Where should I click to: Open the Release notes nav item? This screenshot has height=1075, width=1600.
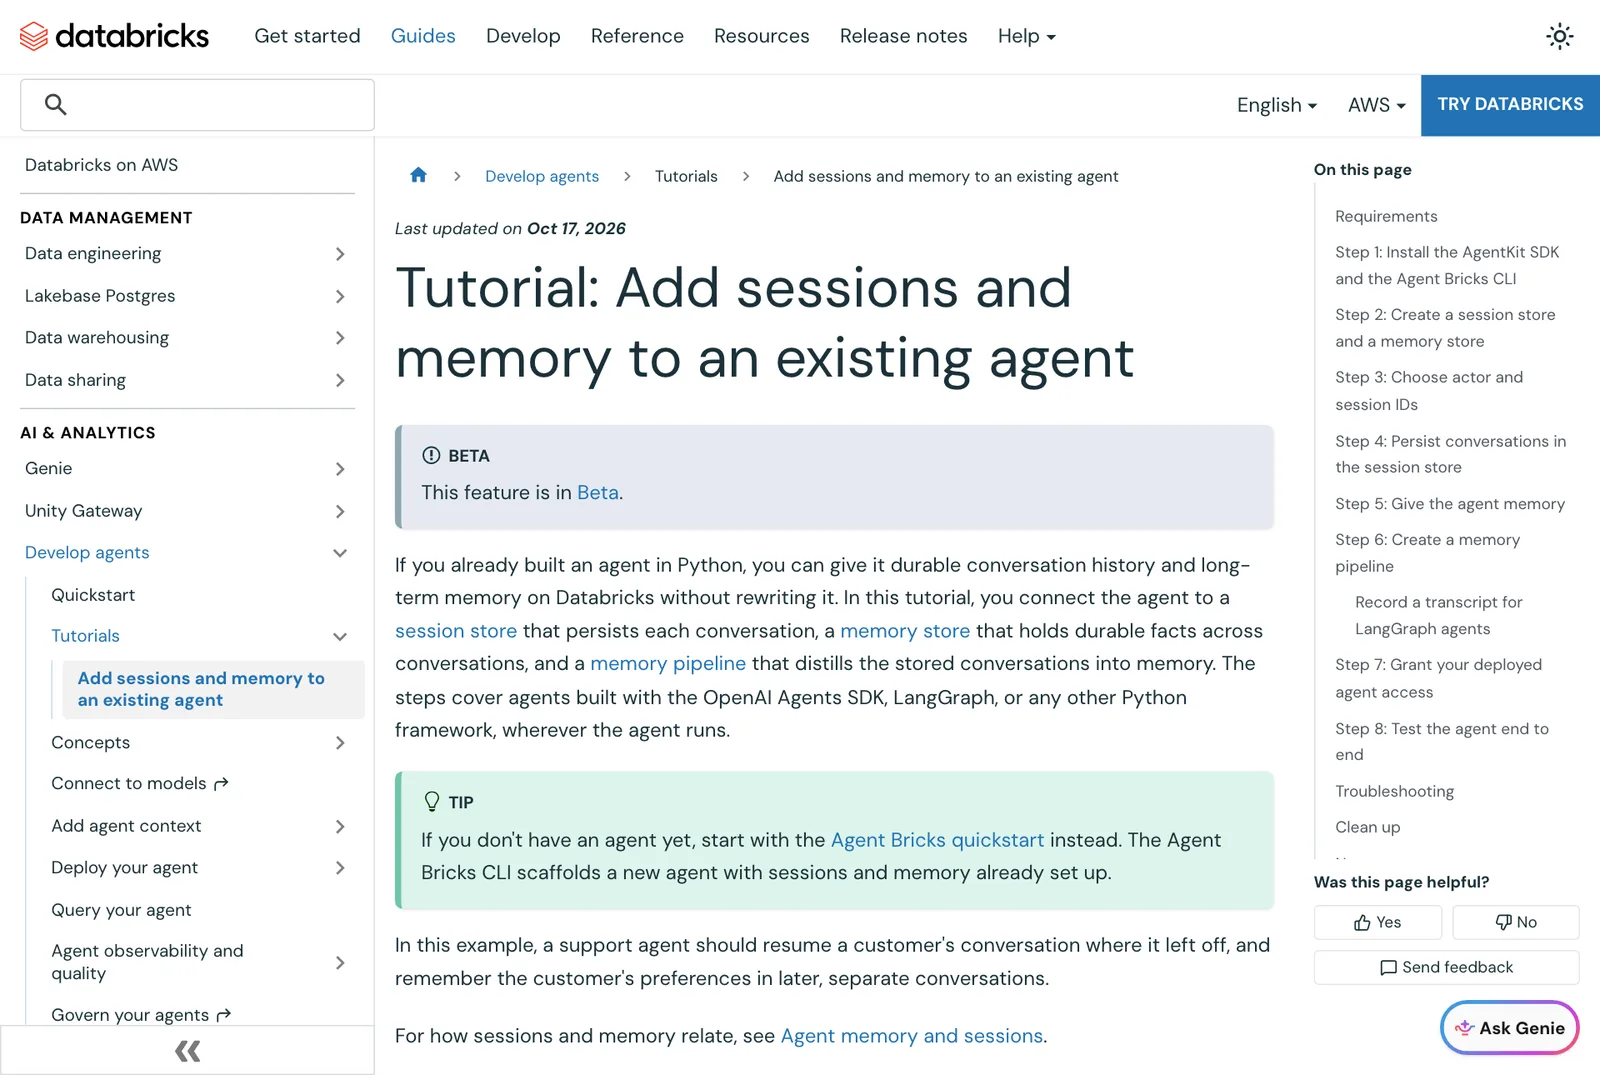[x=904, y=36]
